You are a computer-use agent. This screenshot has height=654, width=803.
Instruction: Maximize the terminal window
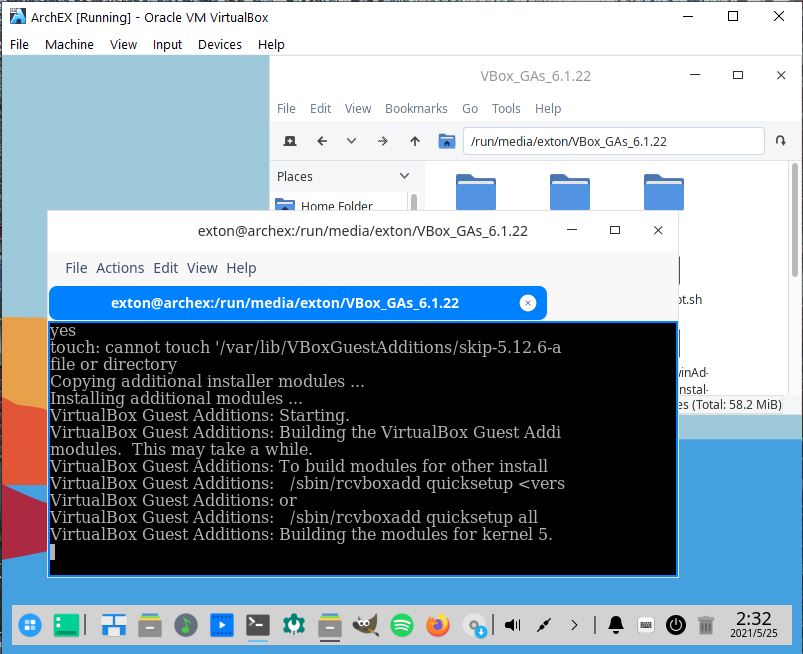click(615, 230)
